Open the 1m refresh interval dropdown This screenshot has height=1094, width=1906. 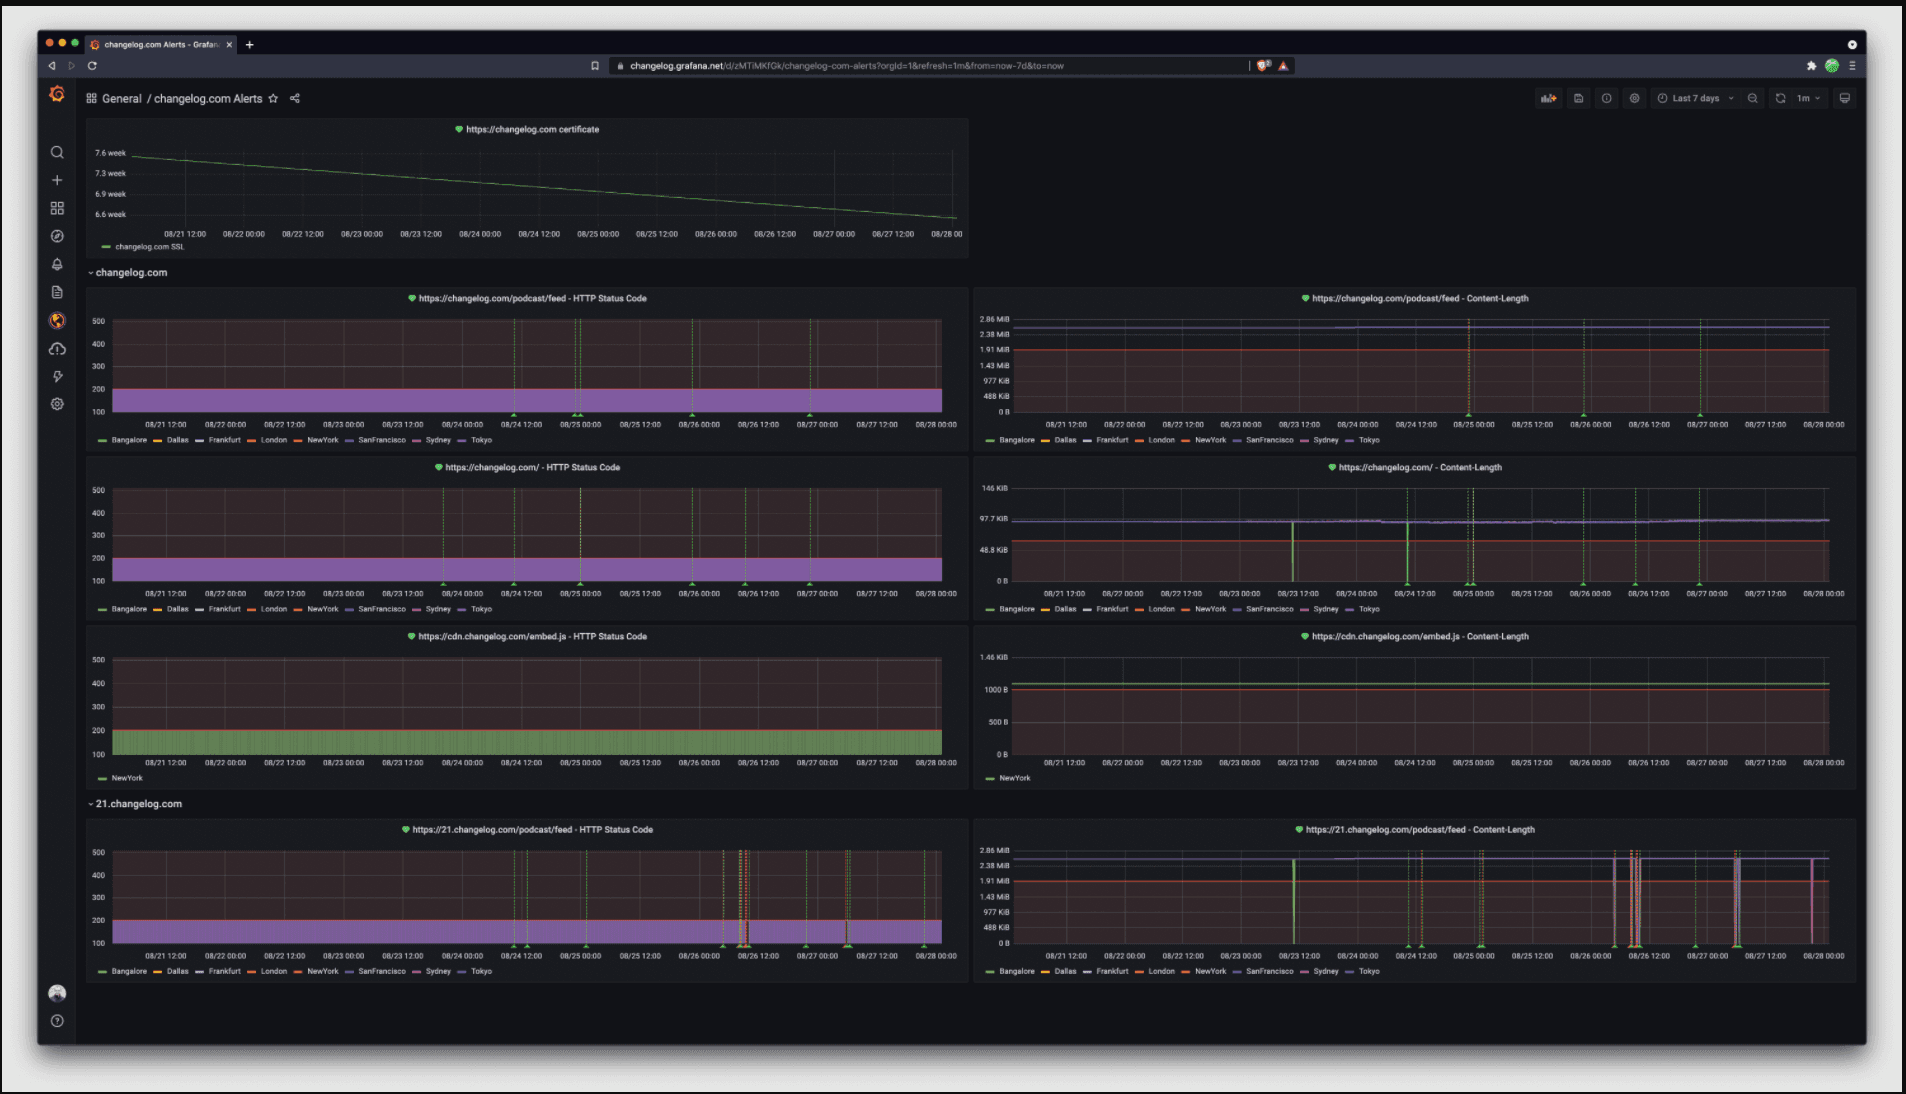click(x=1808, y=98)
